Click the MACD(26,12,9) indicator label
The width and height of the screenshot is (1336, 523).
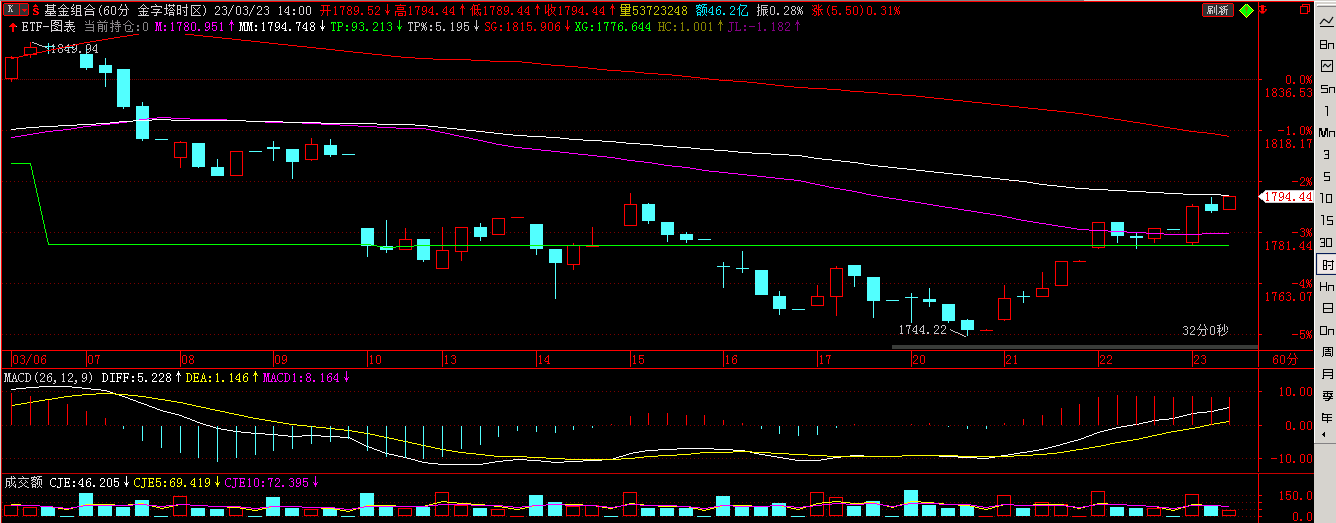(x=47, y=377)
